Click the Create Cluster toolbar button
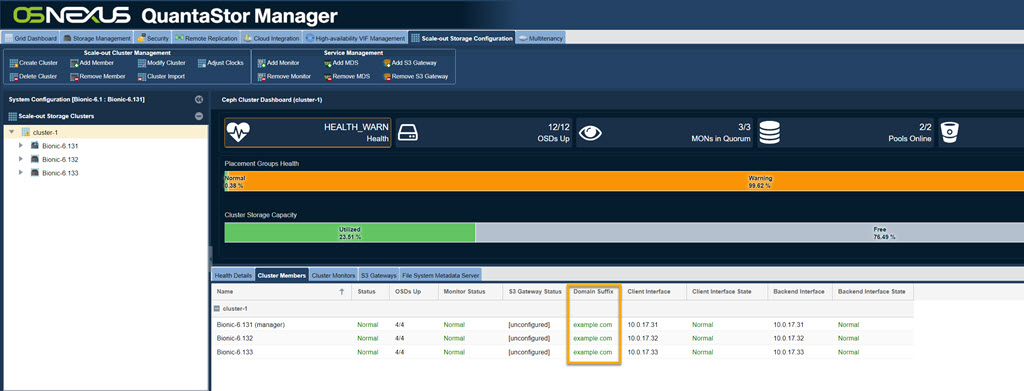 pyautogui.click(x=34, y=63)
